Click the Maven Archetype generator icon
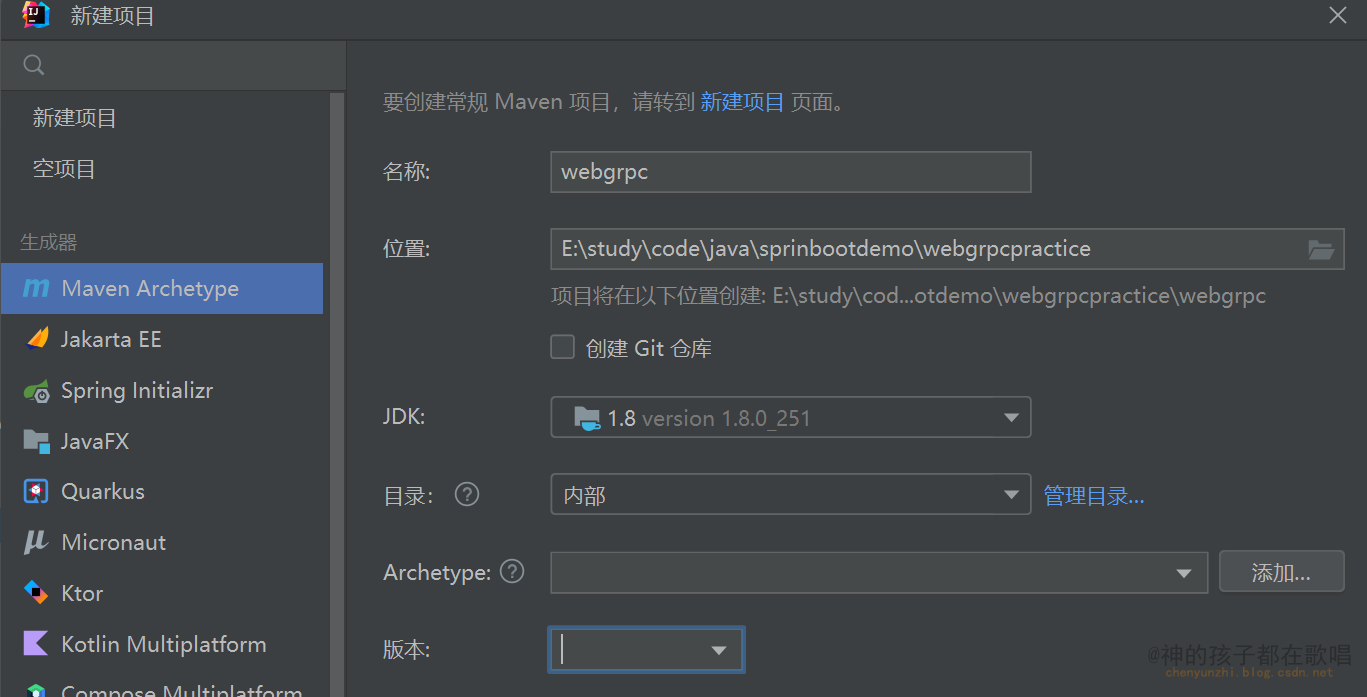 click(36, 289)
